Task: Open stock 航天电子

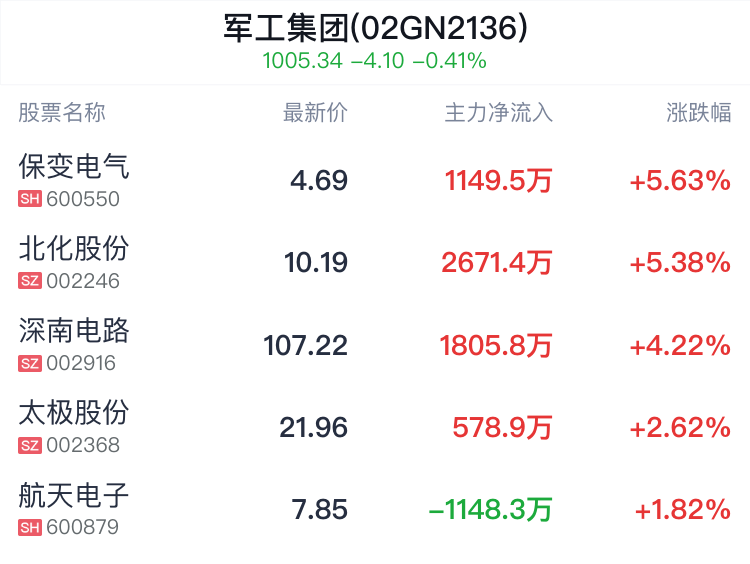Action: [74, 495]
